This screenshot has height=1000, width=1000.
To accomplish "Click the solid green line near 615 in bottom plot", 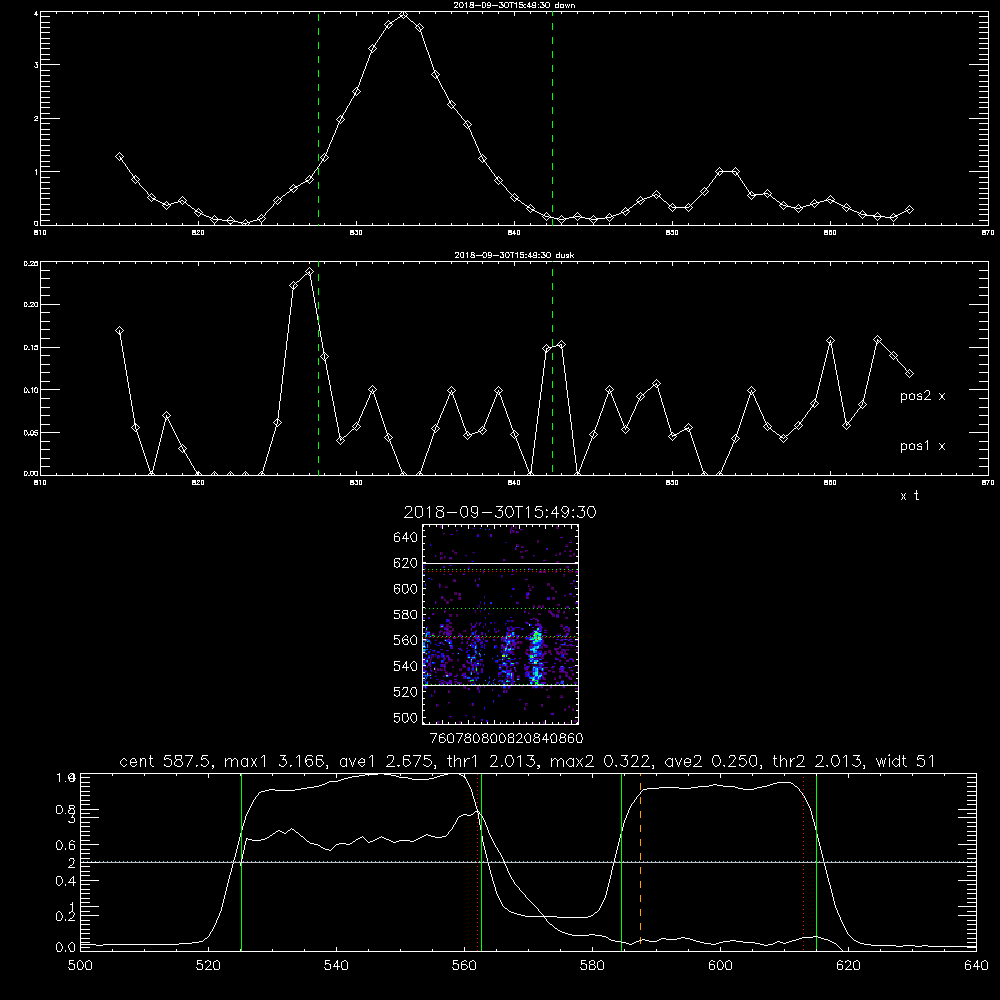I will [817, 862].
